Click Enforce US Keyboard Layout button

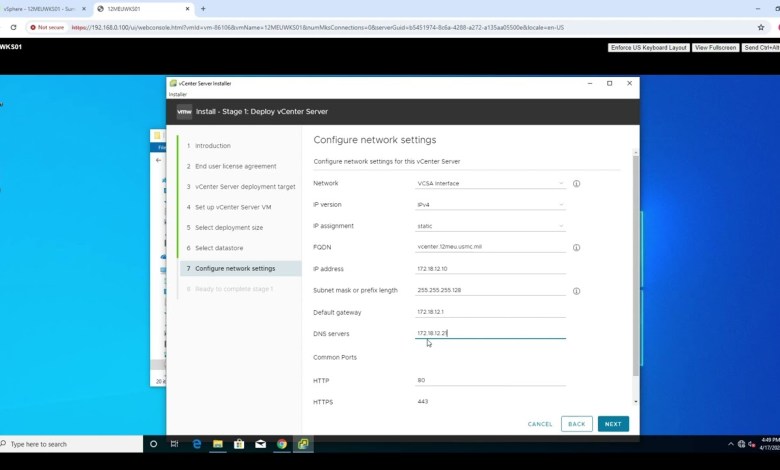[x=649, y=48]
